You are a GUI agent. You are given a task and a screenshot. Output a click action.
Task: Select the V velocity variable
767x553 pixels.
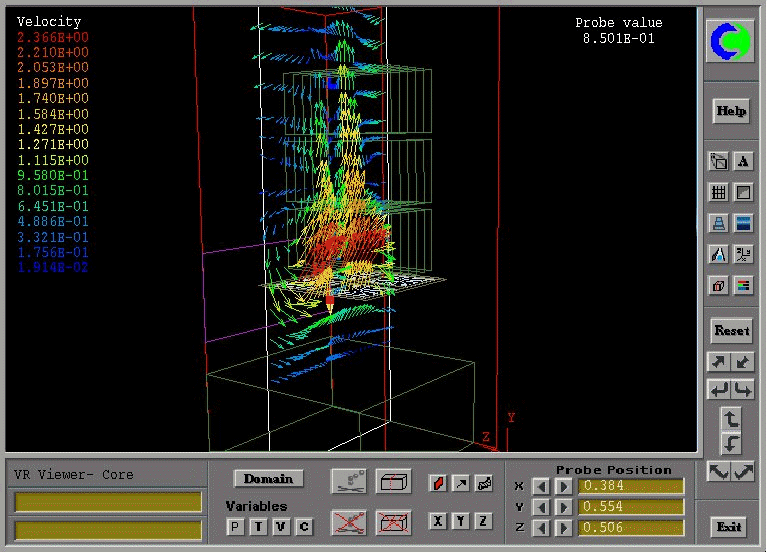click(x=281, y=526)
